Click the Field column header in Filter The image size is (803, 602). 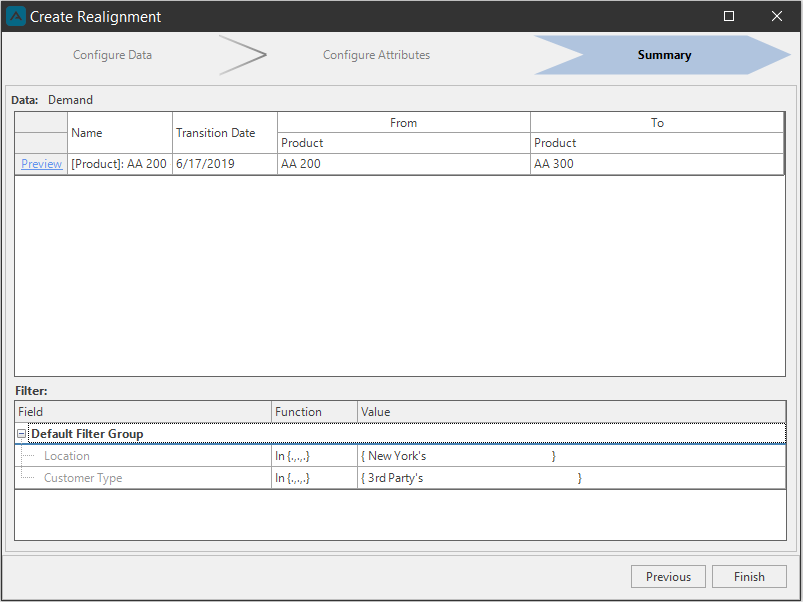point(143,412)
